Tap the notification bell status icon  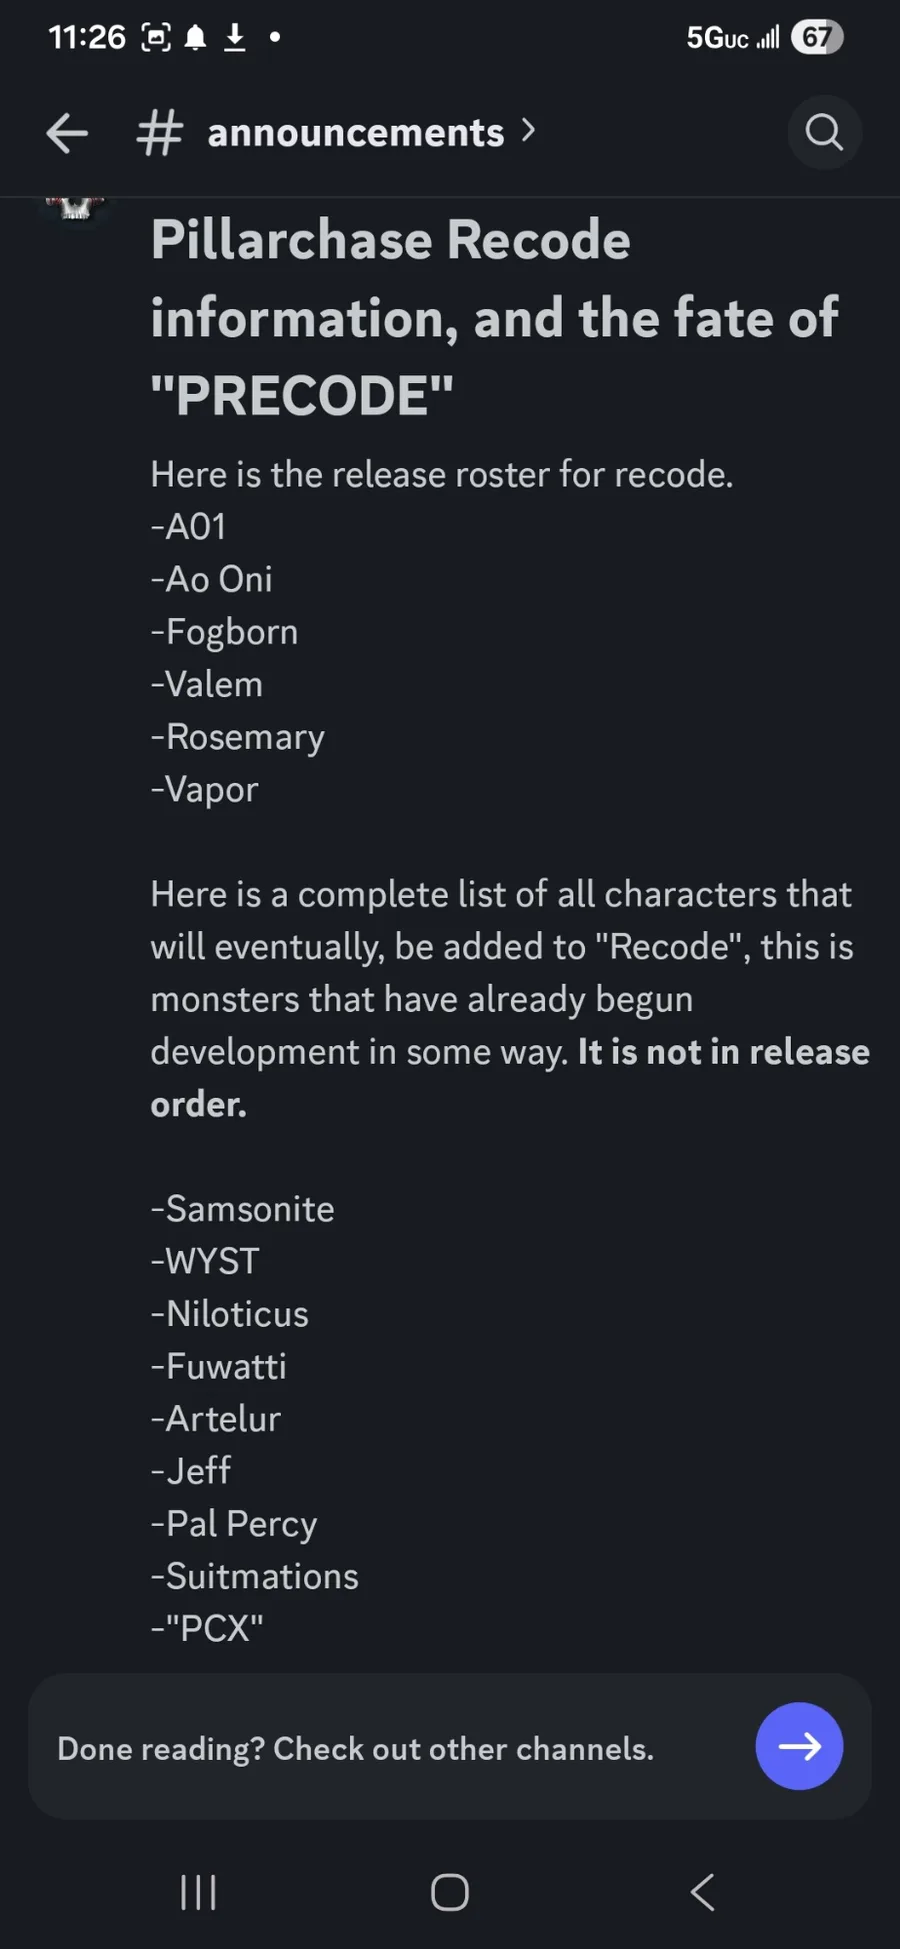[x=196, y=38]
